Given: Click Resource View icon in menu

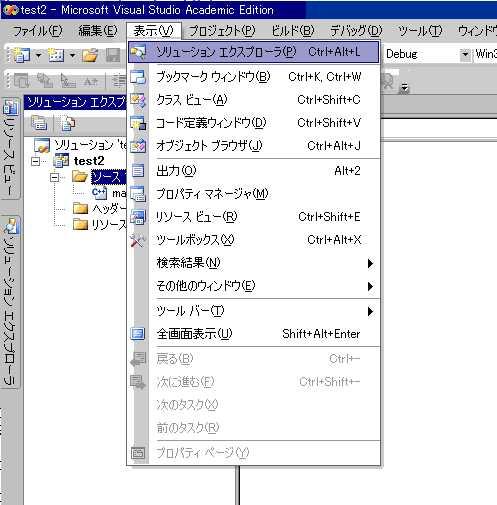Looking at the screenshot, I should tap(138, 217).
